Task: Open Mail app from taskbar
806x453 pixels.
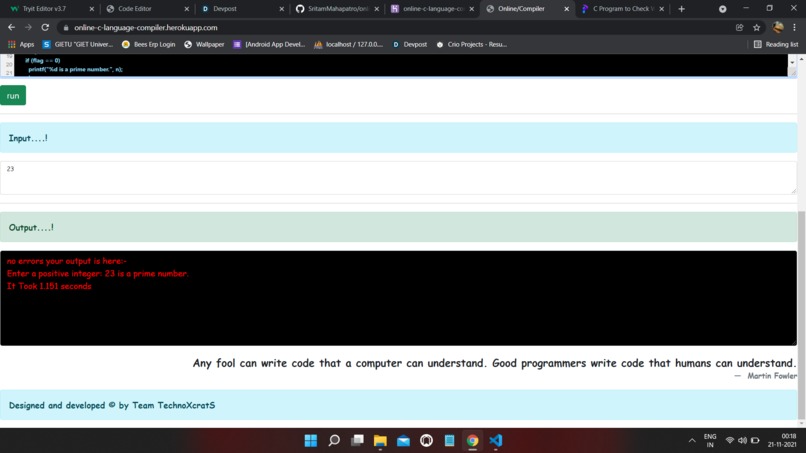Action: coord(404,441)
